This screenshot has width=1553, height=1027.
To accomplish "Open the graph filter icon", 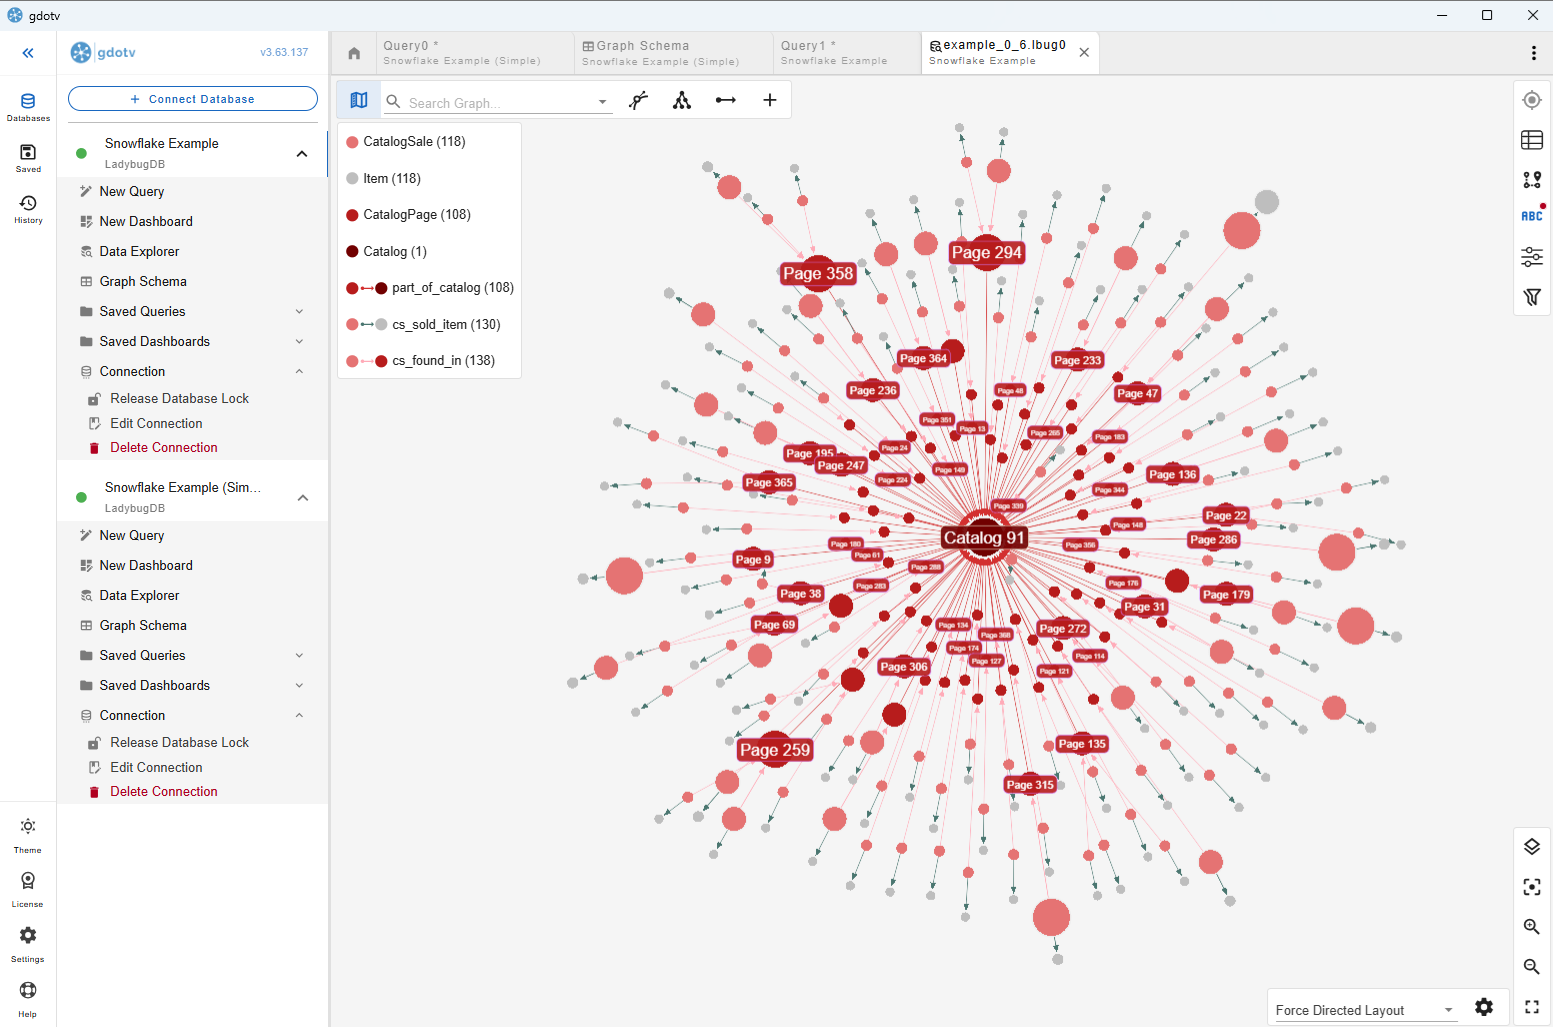I will click(1532, 297).
